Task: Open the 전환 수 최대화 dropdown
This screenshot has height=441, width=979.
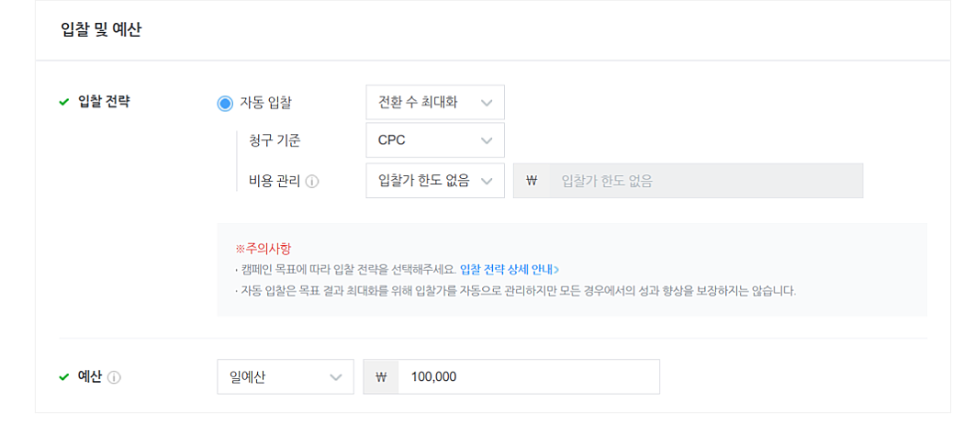Action: click(435, 102)
